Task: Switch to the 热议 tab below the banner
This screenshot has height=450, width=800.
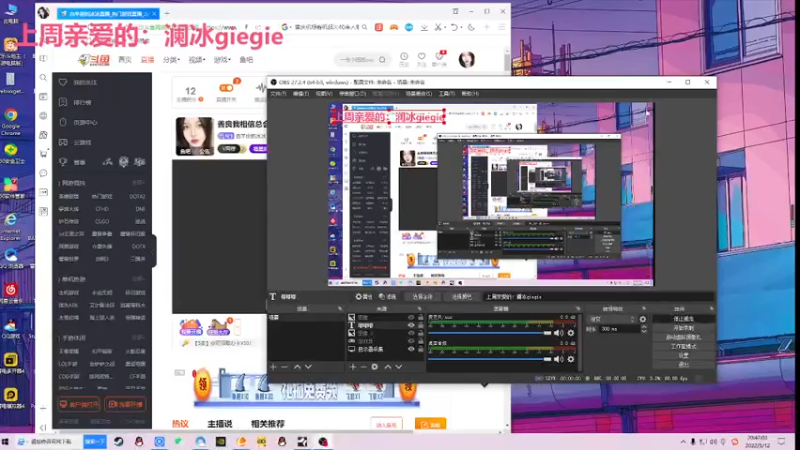Action: [180, 423]
